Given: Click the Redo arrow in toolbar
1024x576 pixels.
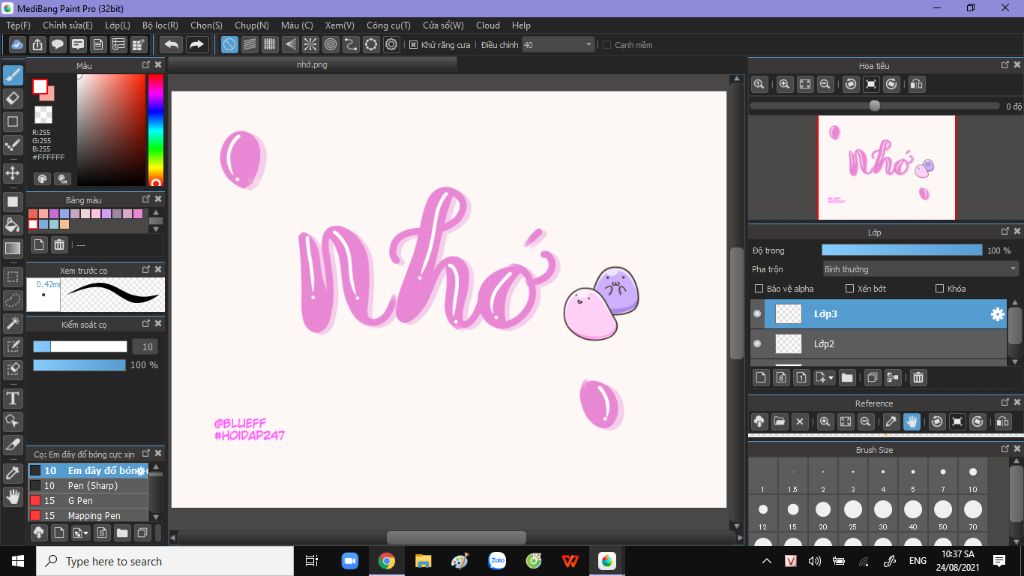Looking at the screenshot, I should 196,44.
